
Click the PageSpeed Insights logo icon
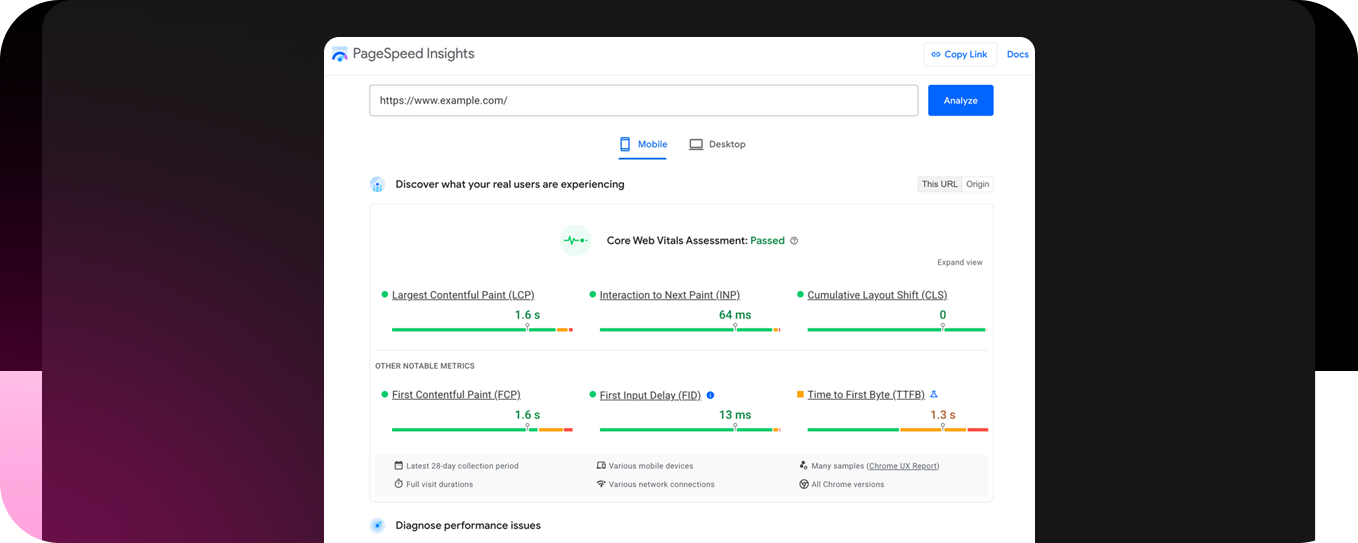(x=340, y=54)
